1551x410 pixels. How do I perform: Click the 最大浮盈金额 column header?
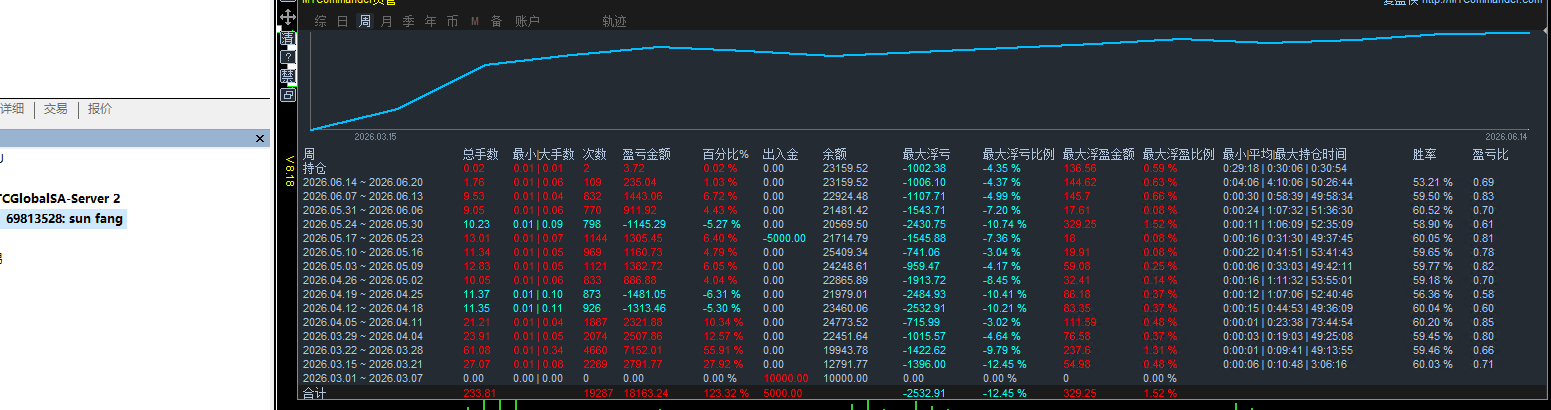[x=1098, y=154]
